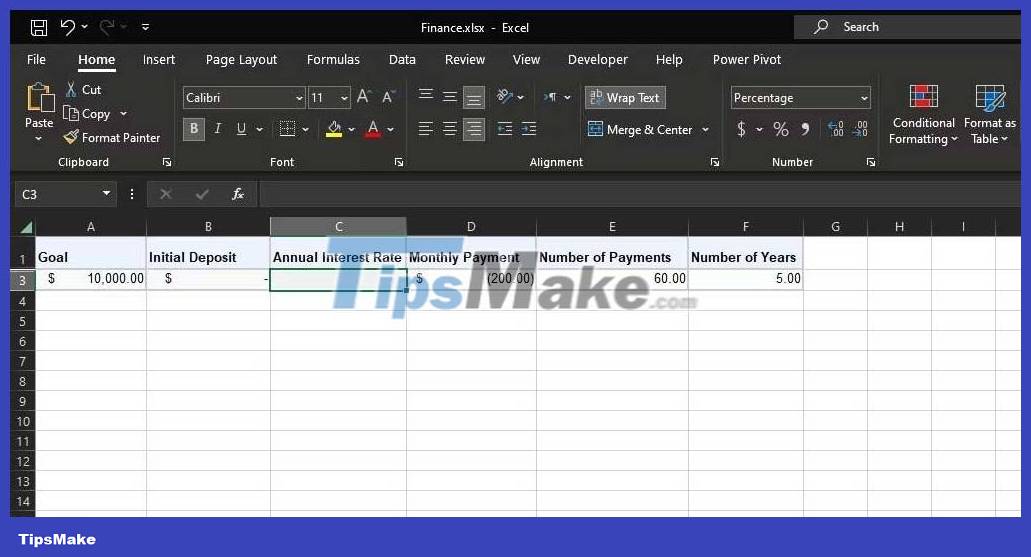1031x557 pixels.
Task: Increase decimal places
Action: pos(836,129)
